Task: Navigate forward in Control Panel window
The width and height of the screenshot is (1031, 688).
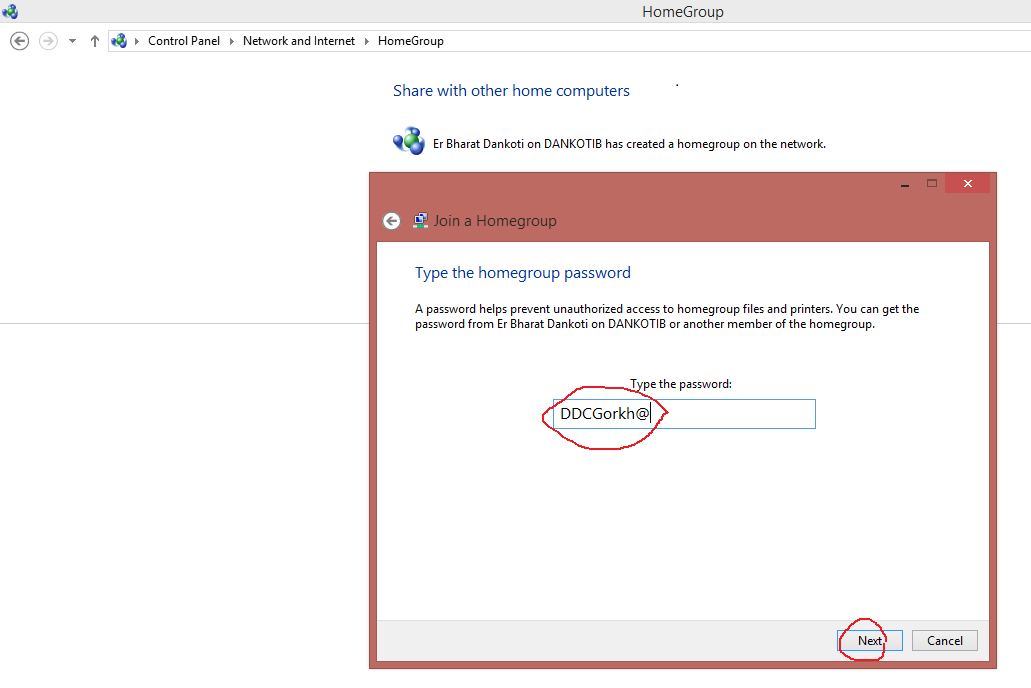Action: [x=48, y=41]
